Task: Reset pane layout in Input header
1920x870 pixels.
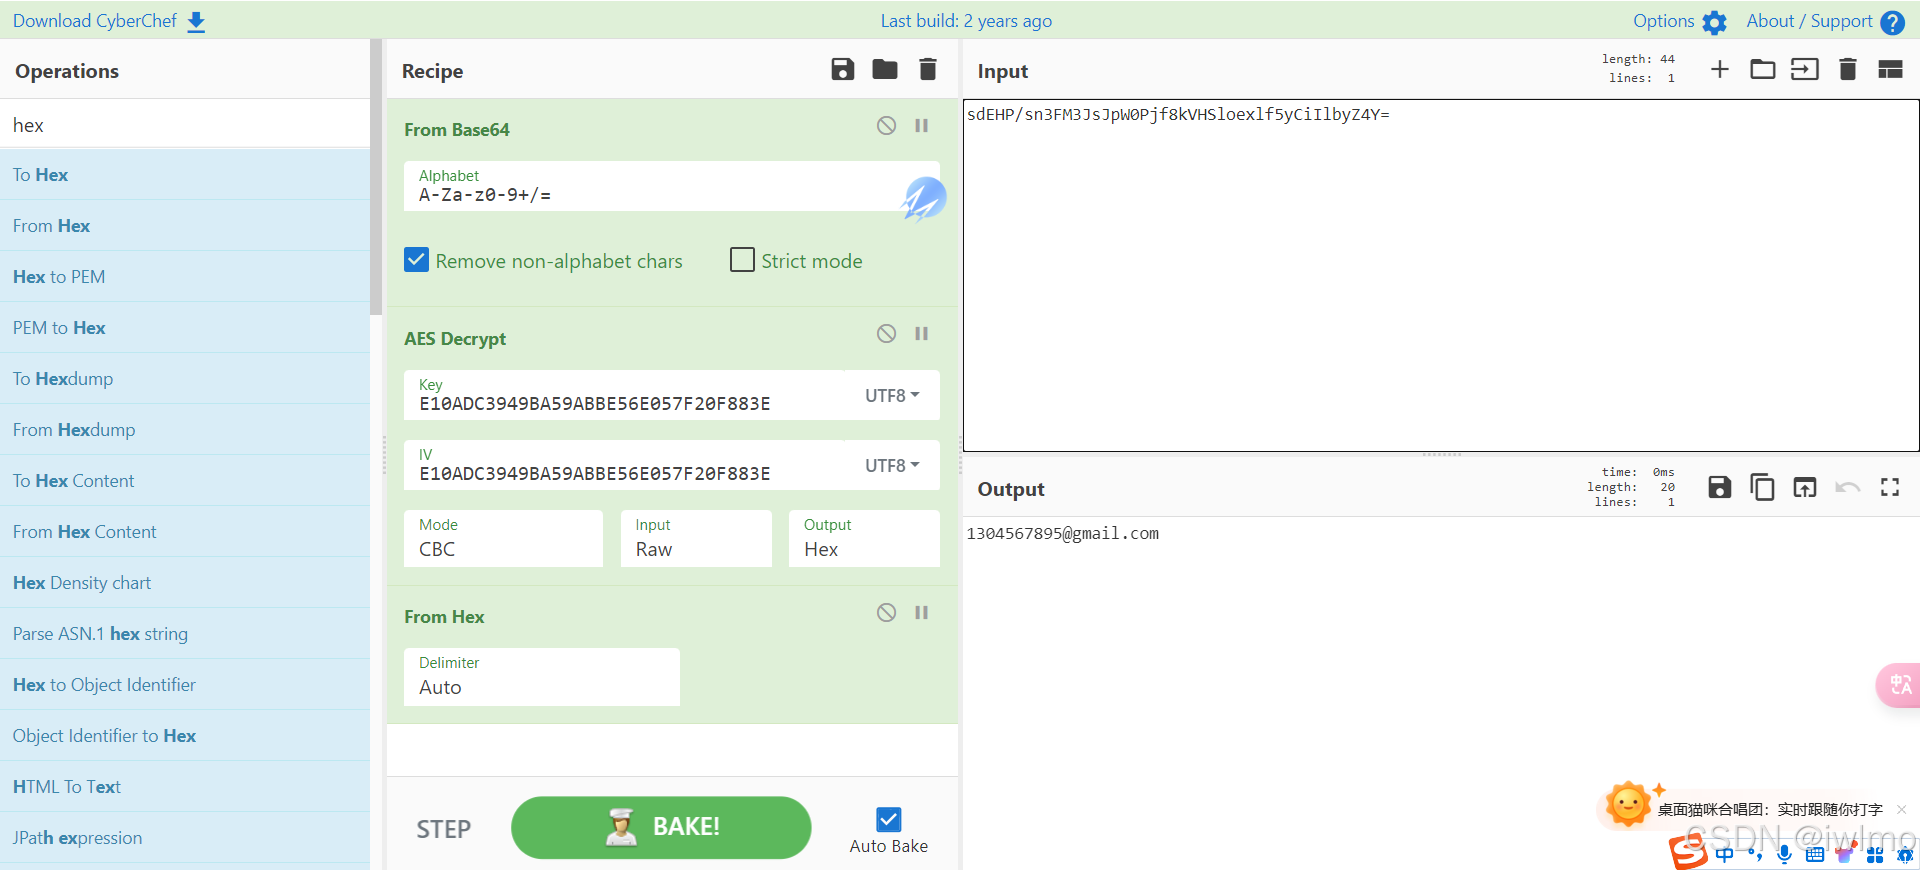Action: click(1890, 69)
